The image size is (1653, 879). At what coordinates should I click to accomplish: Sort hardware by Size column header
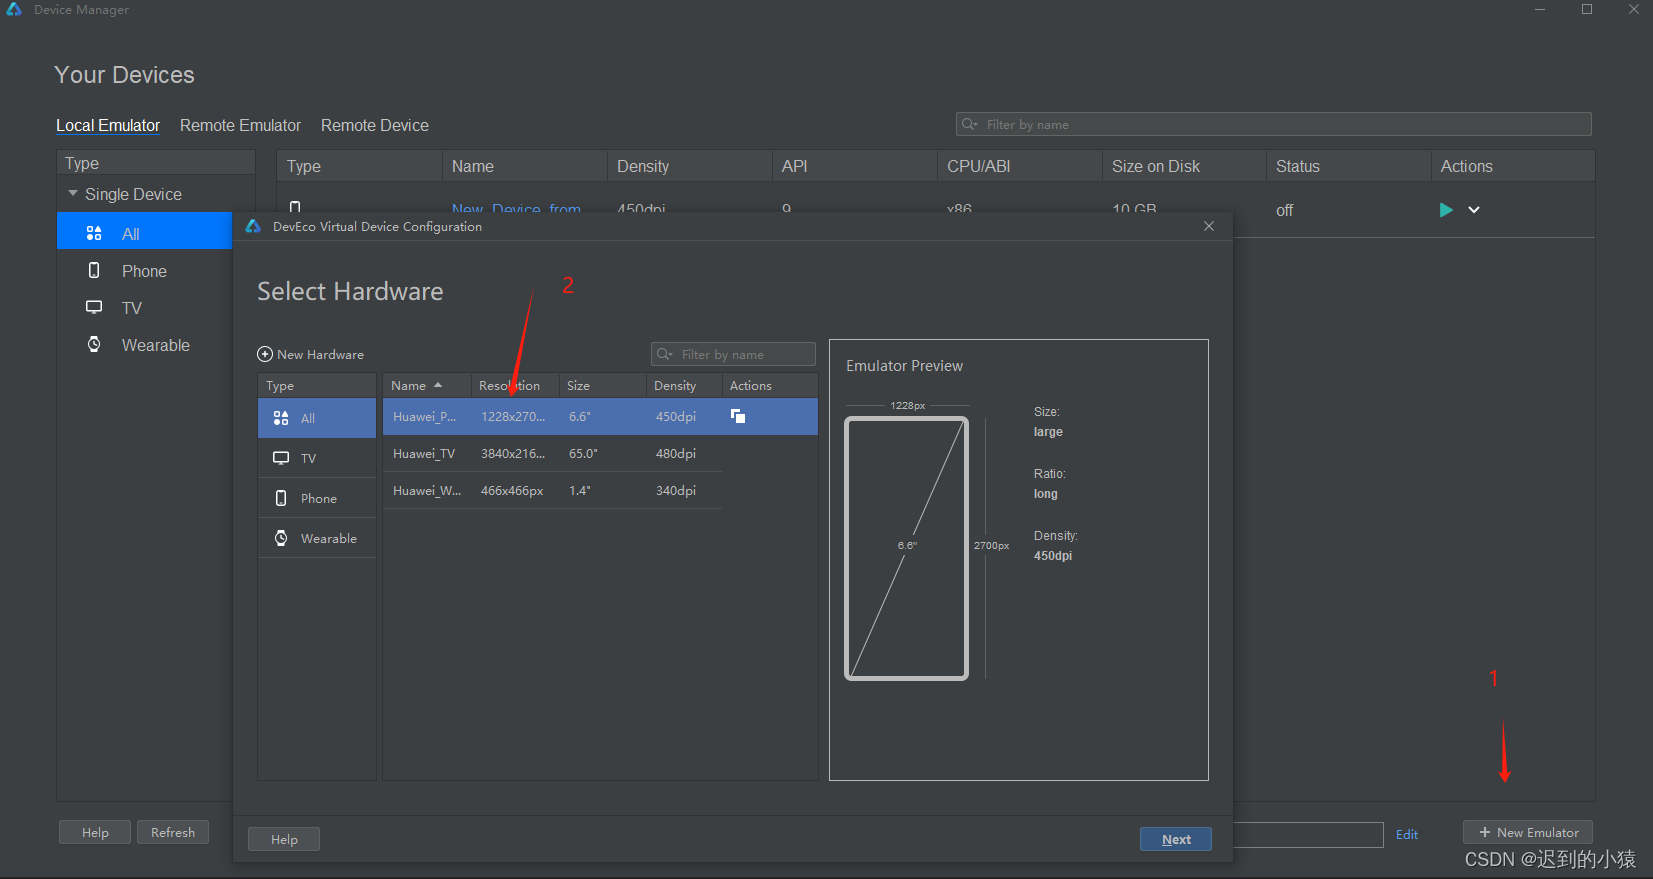[602, 385]
